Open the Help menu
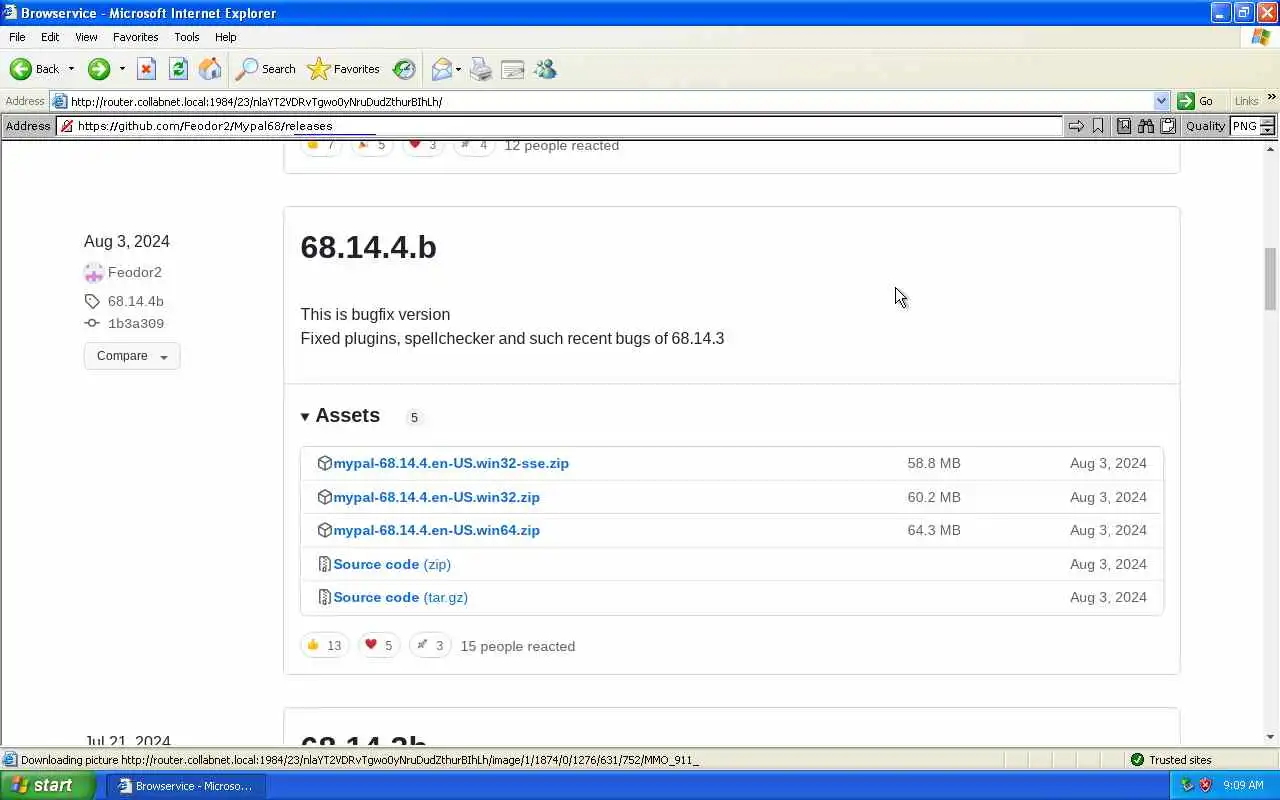The height and width of the screenshot is (800, 1280). [226, 37]
